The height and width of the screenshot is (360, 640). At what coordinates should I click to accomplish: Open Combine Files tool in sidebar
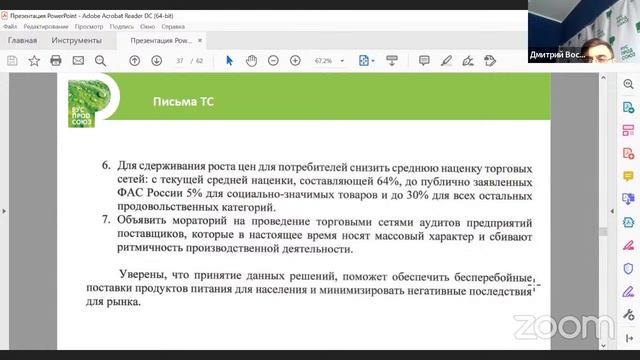point(629,199)
